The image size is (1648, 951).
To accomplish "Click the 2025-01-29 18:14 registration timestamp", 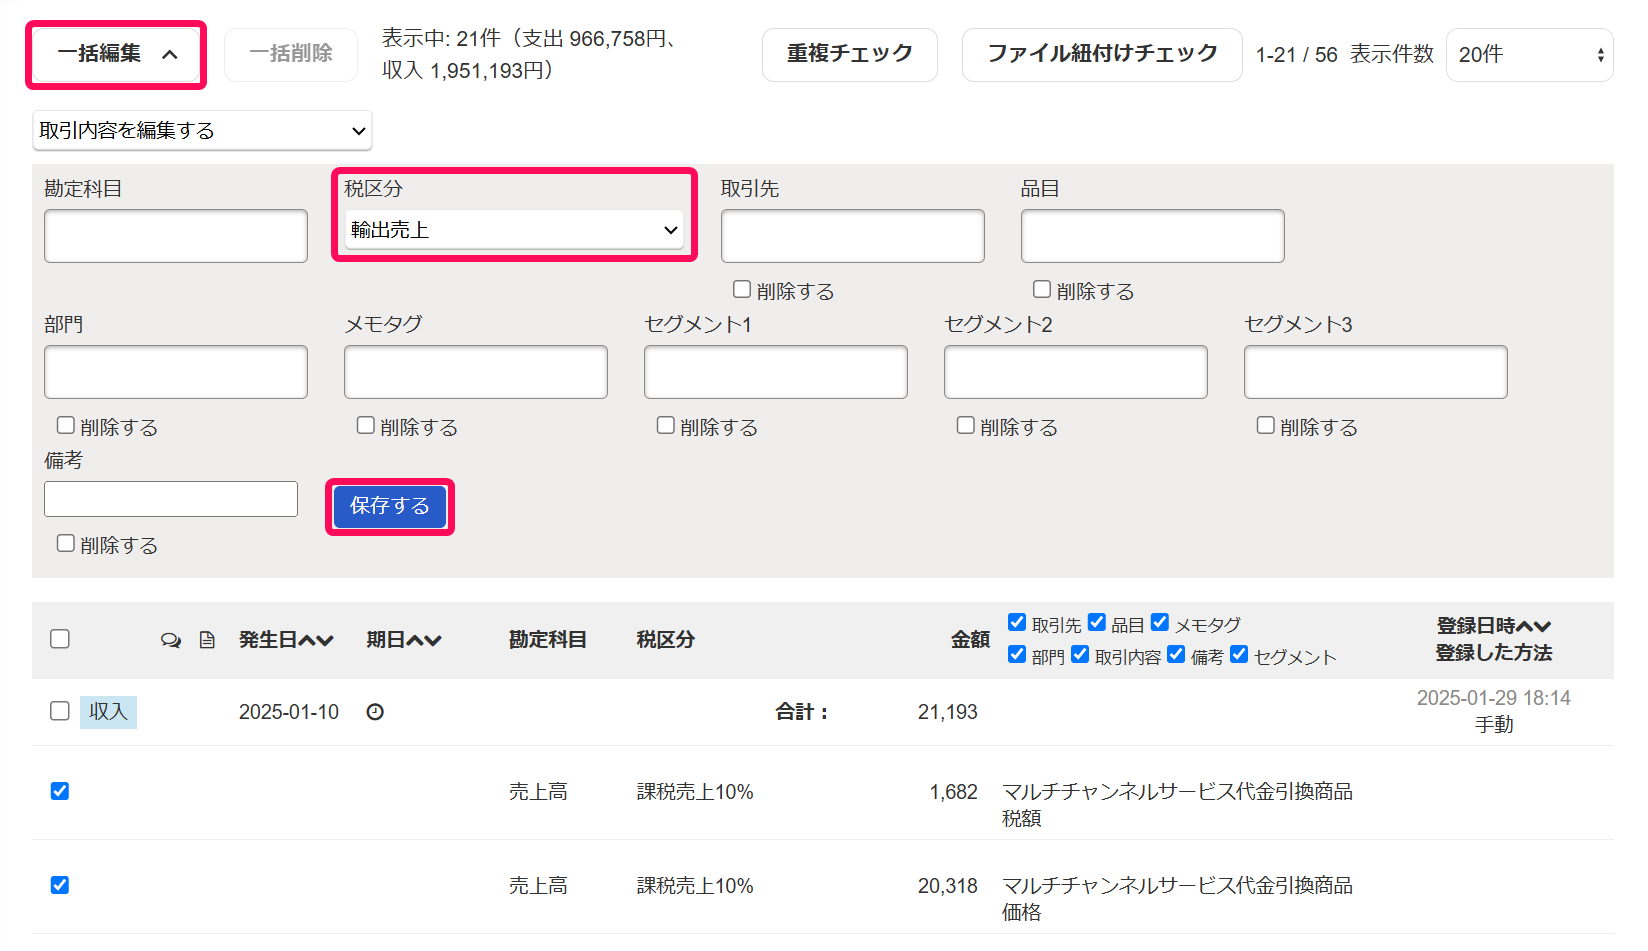I will [x=1494, y=698].
